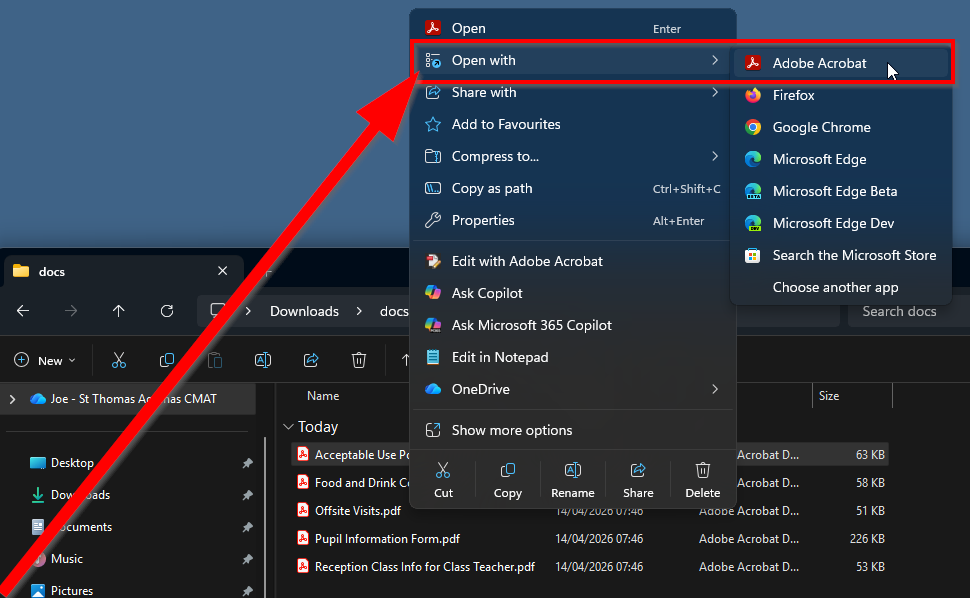Collapse the Today group

pyautogui.click(x=289, y=427)
